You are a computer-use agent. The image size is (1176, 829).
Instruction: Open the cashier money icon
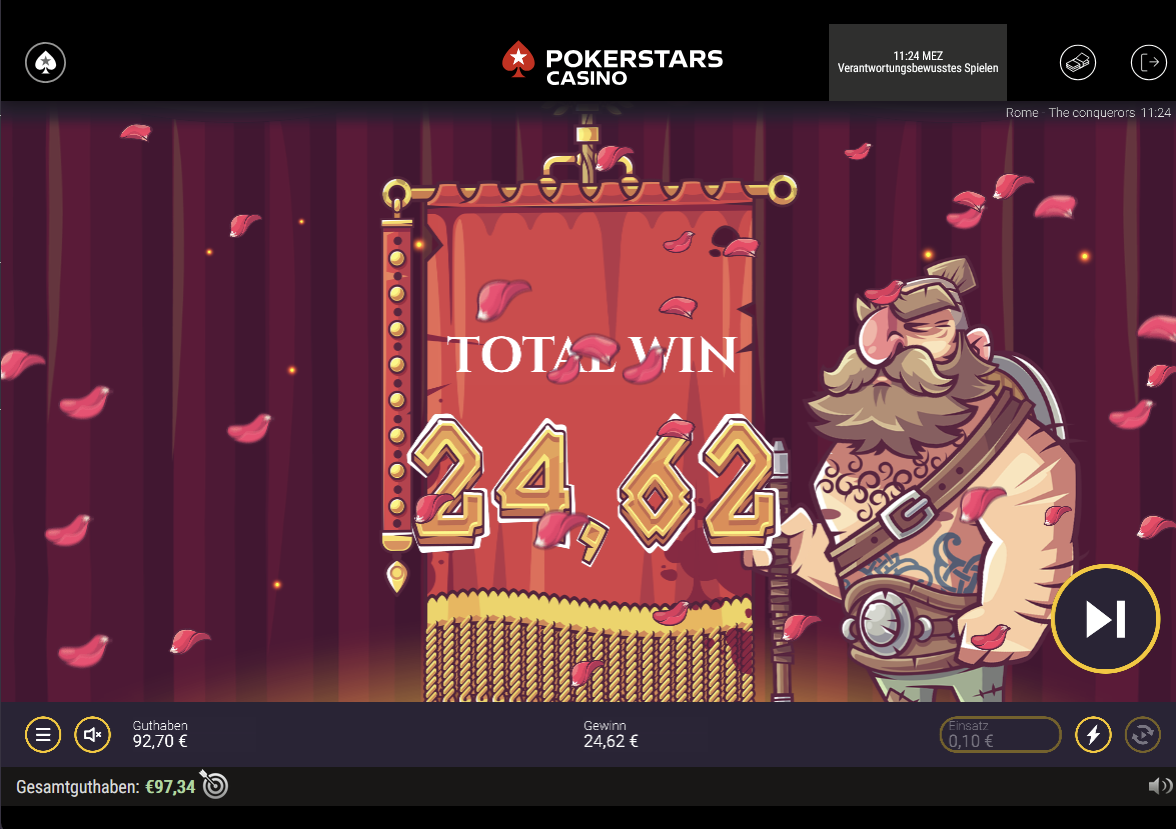click(x=1078, y=62)
